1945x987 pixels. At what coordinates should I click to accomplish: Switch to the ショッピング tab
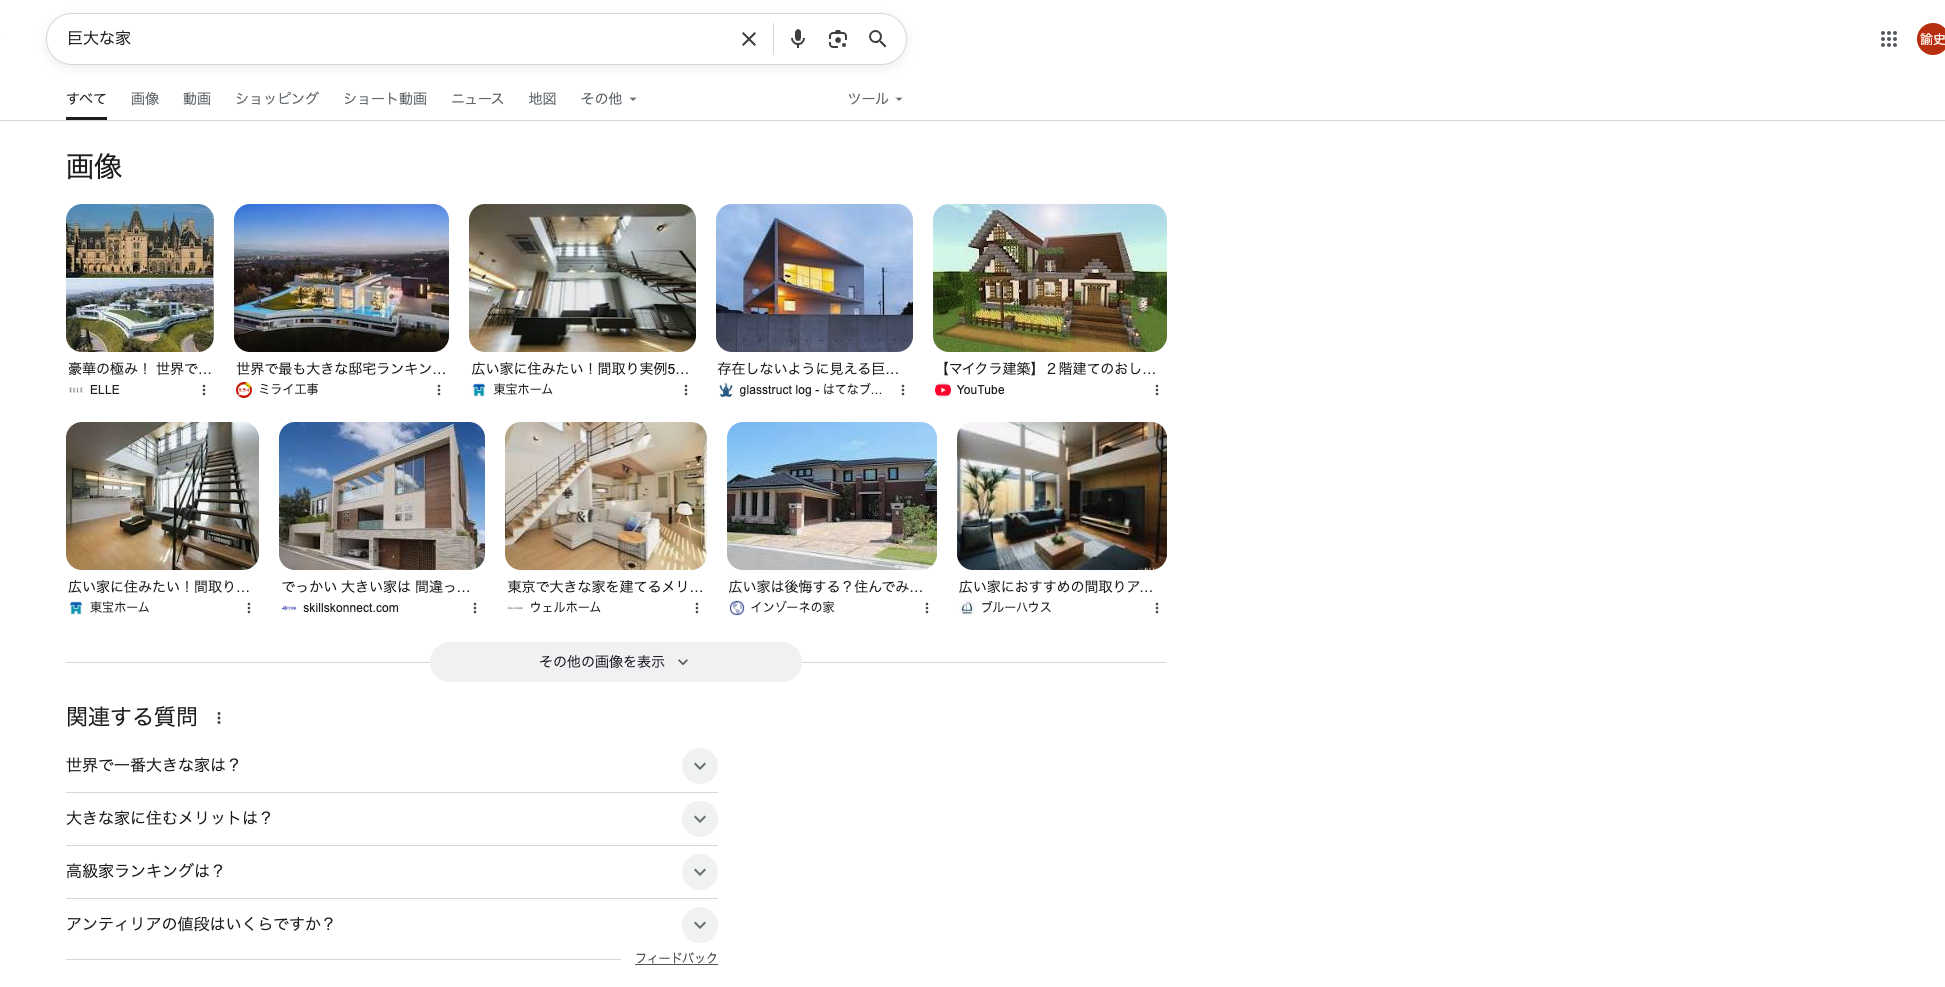pyautogui.click(x=277, y=99)
